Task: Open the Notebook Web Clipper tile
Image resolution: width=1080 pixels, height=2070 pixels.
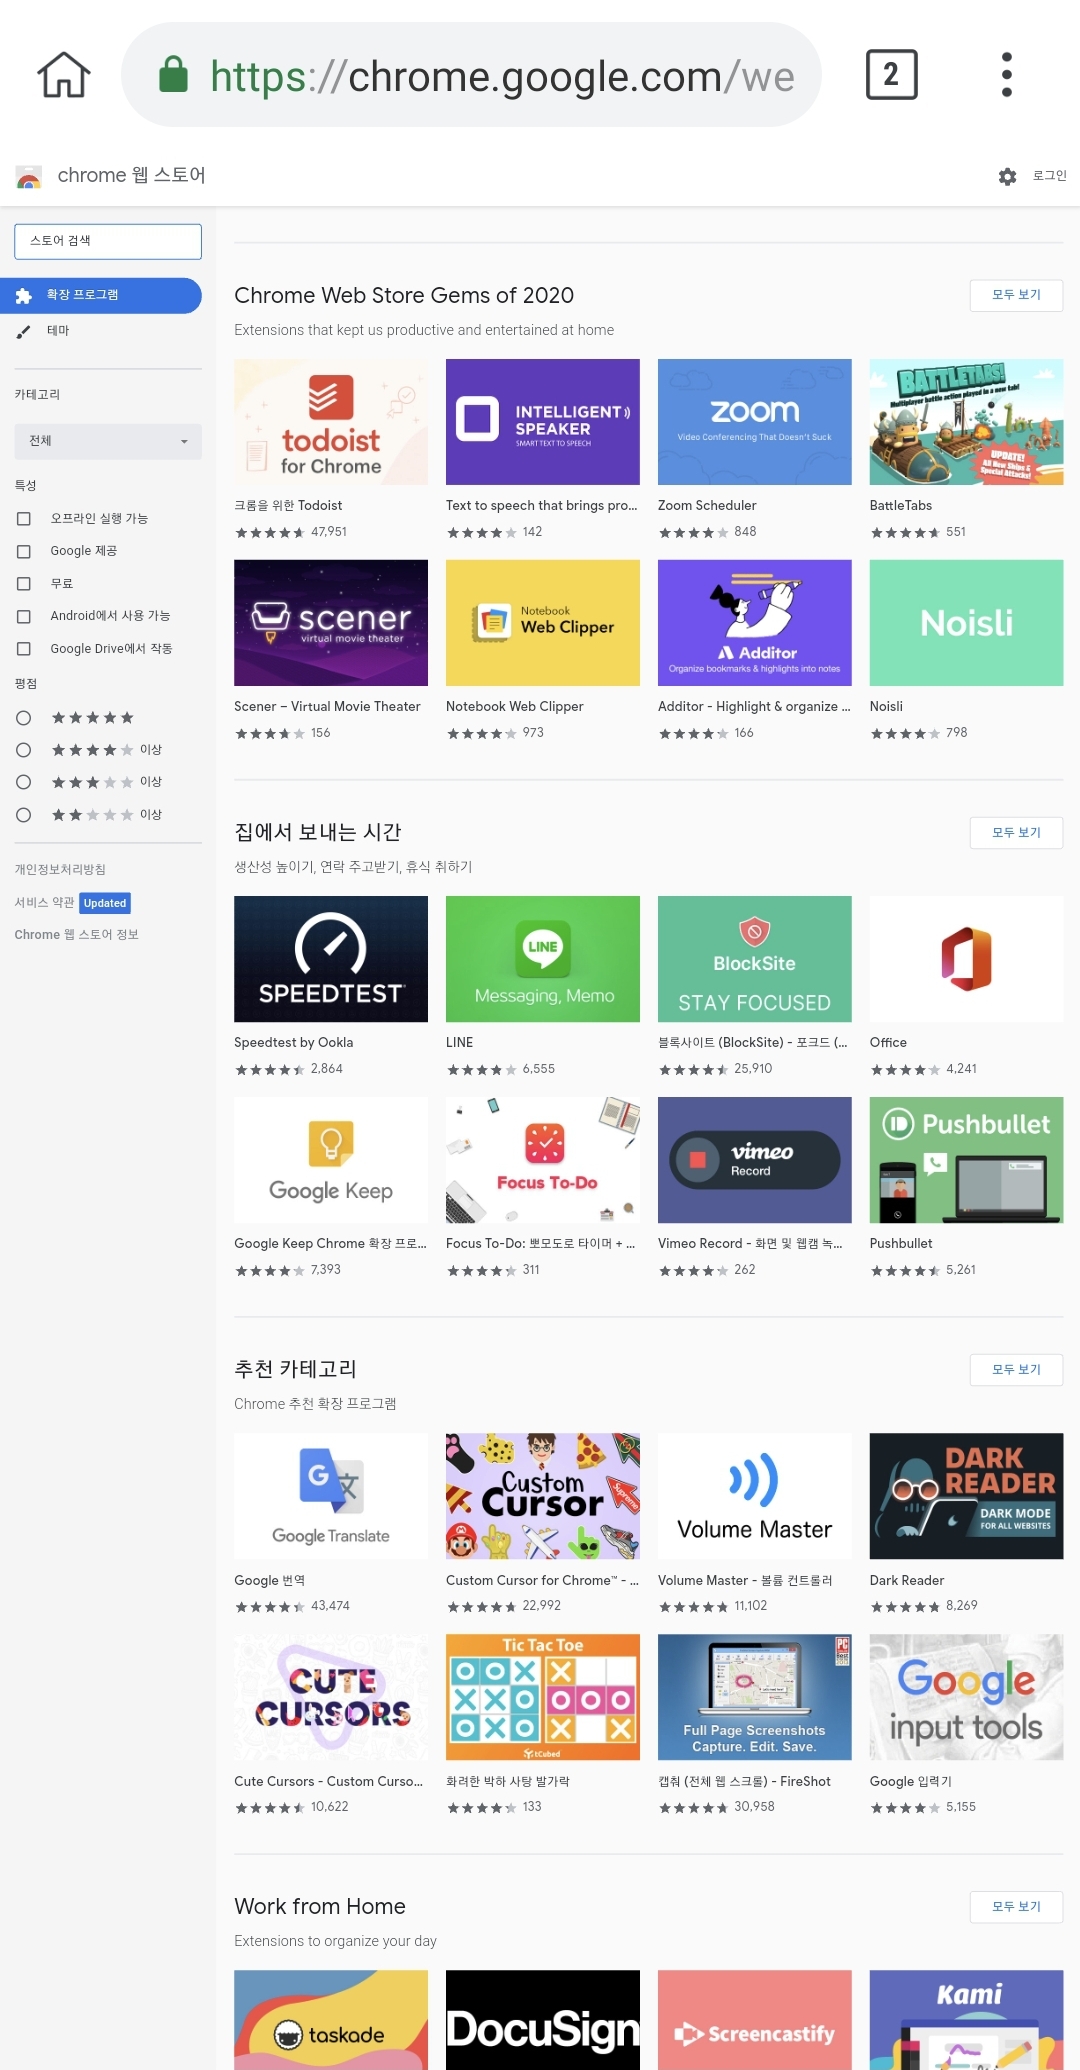Action: [x=543, y=623]
